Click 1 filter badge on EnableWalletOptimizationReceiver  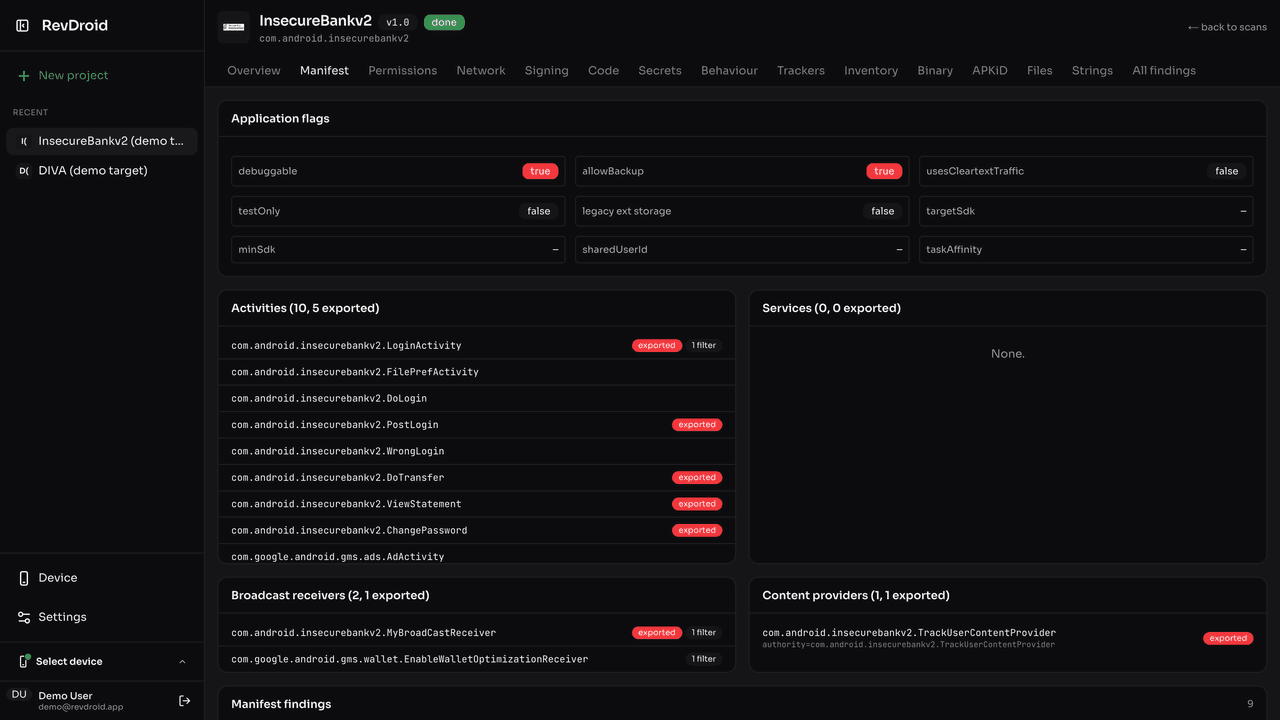coord(704,659)
